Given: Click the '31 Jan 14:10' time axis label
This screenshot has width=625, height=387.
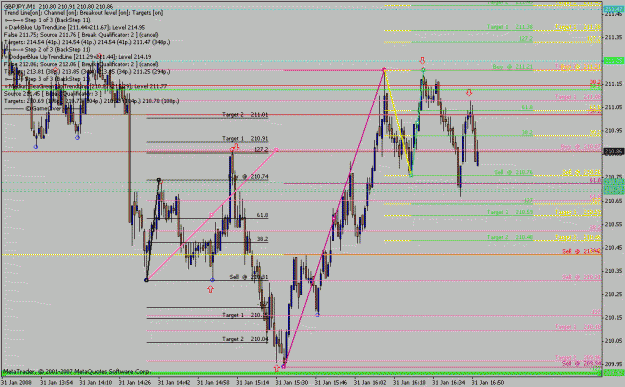Looking at the screenshot, I should (96, 383).
